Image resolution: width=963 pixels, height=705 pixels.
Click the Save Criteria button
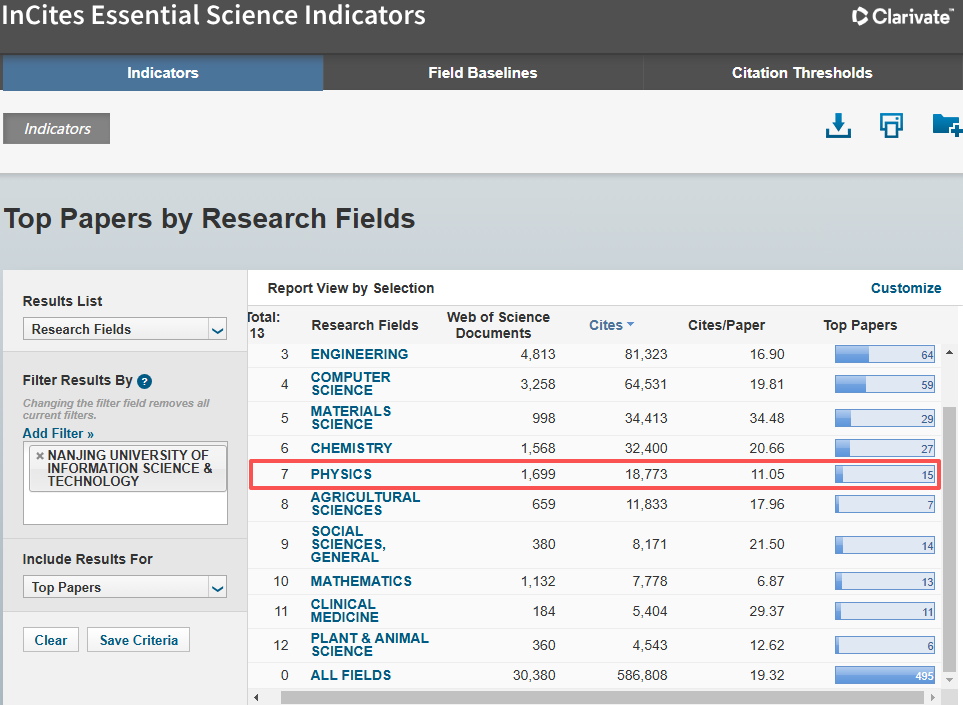click(x=138, y=640)
